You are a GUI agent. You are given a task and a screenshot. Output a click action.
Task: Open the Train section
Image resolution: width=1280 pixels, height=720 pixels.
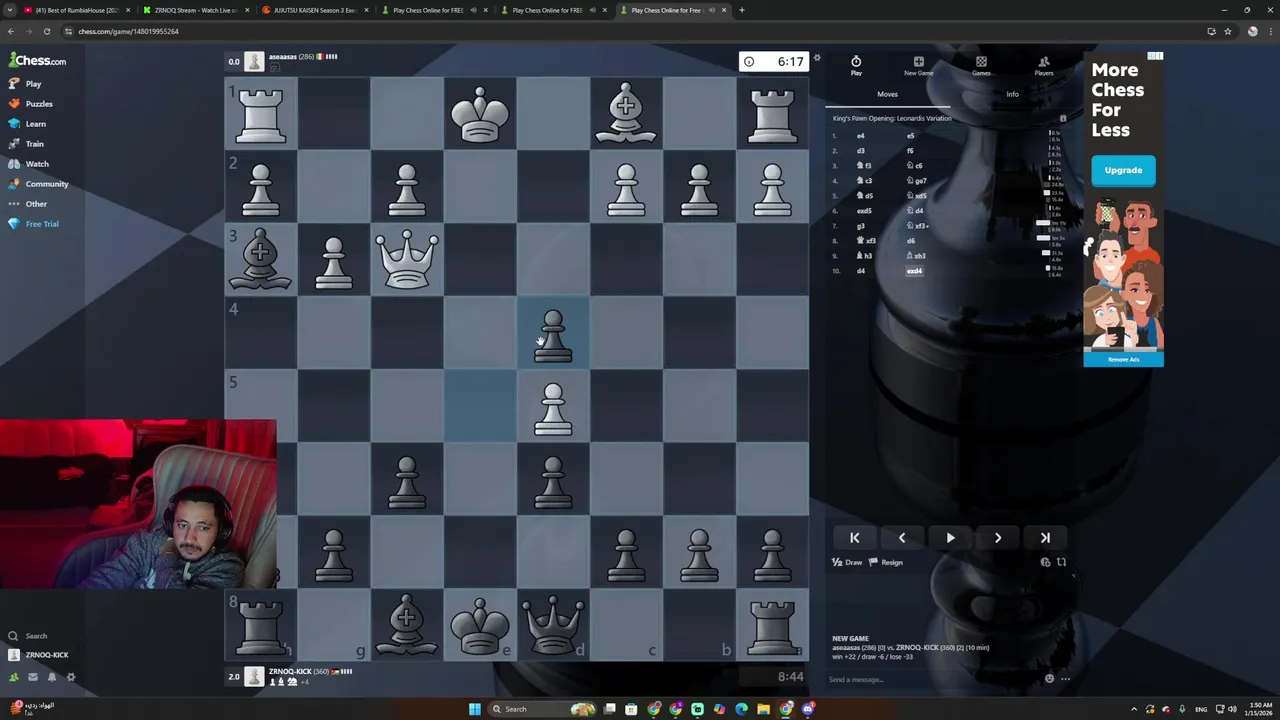coord(26,144)
